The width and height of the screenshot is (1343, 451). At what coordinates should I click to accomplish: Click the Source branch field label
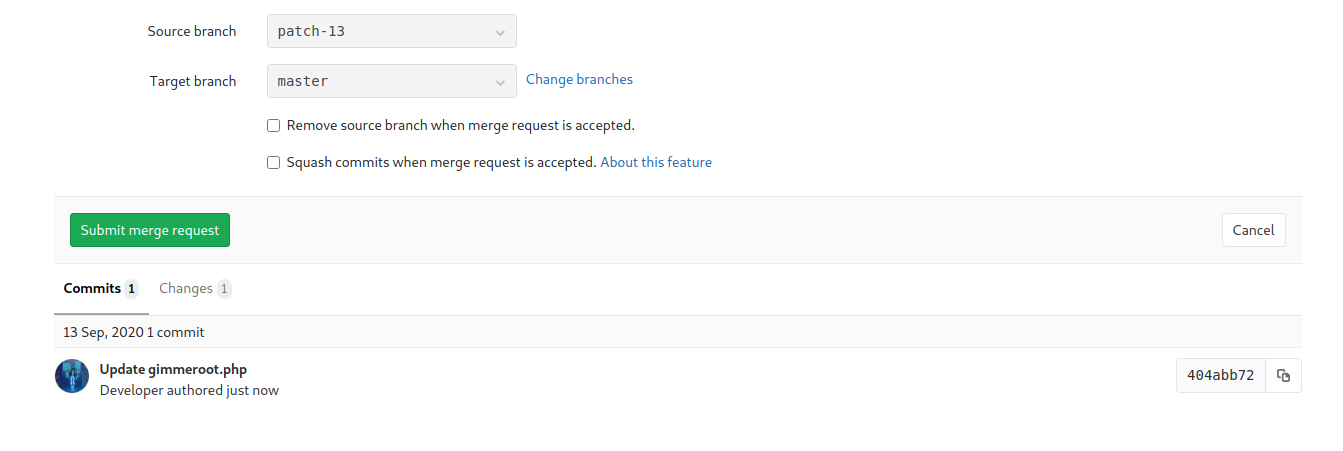click(192, 31)
